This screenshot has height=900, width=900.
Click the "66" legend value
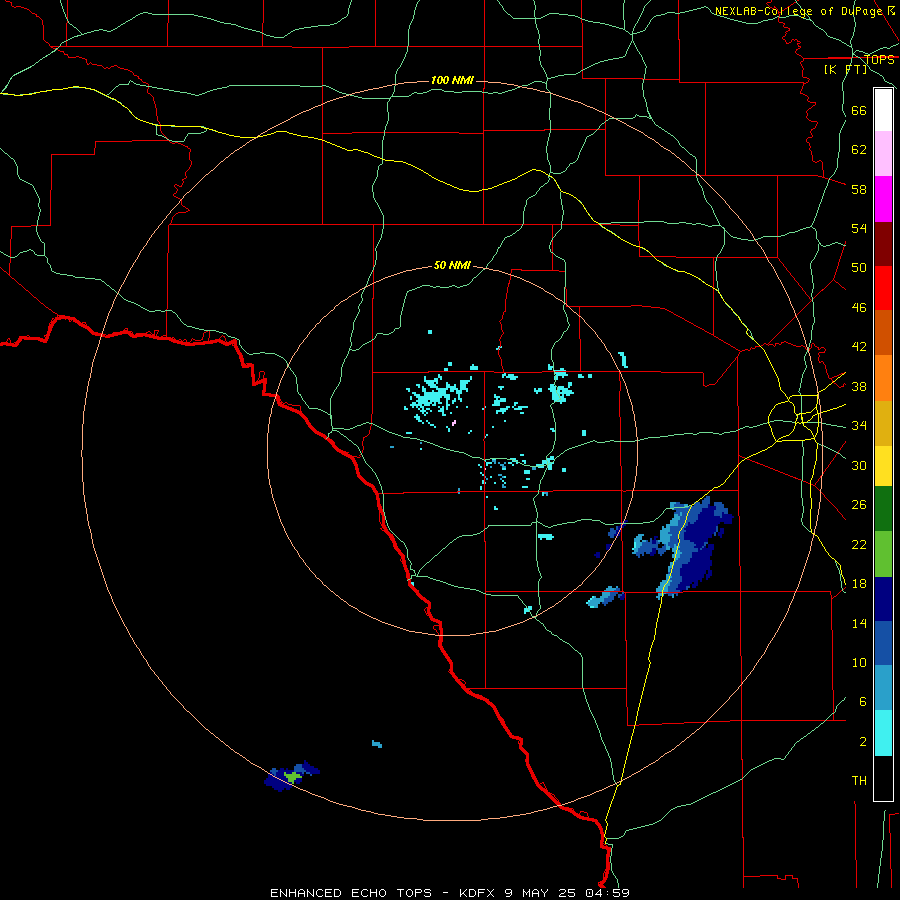[859, 111]
